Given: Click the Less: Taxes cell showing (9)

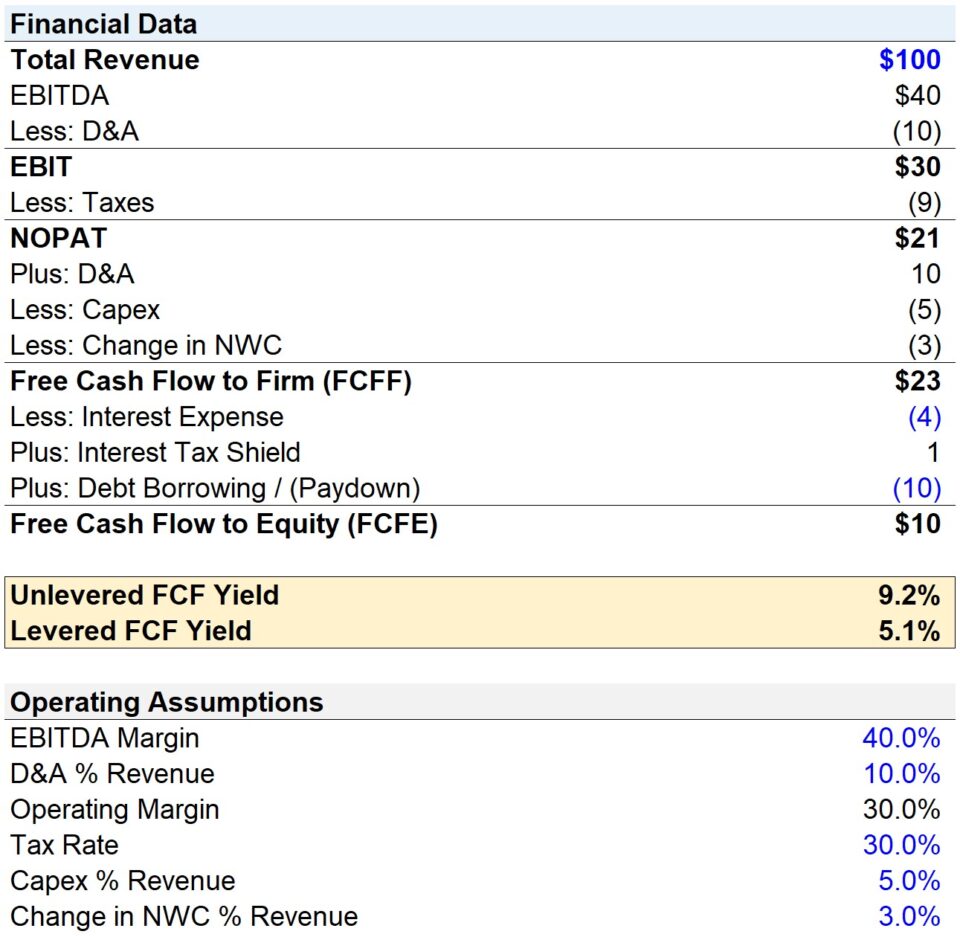Looking at the screenshot, I should pyautogui.click(x=921, y=202).
